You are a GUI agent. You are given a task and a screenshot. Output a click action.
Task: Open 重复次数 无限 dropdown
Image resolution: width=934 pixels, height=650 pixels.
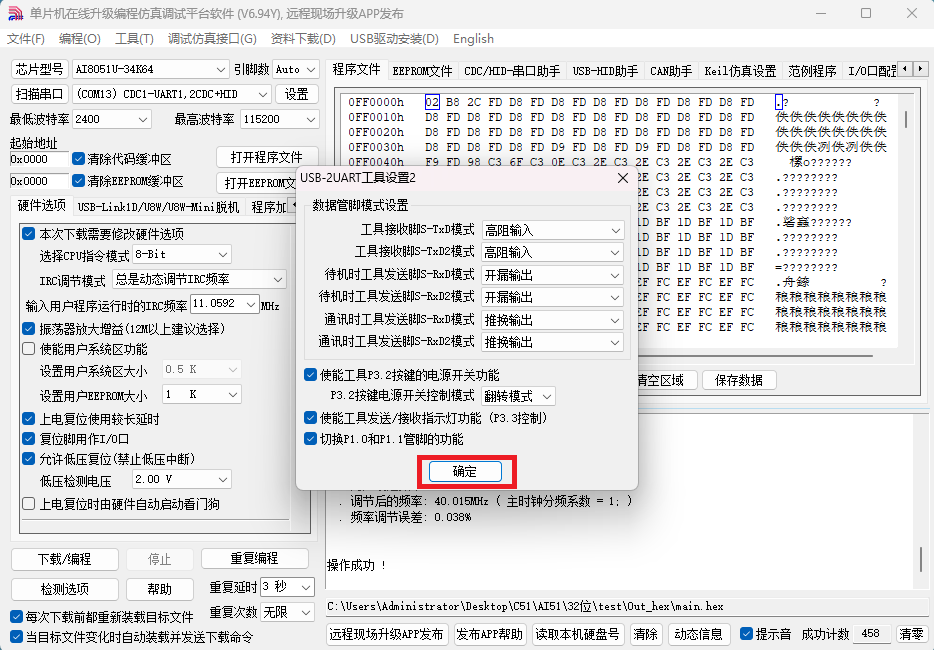pyautogui.click(x=287, y=612)
